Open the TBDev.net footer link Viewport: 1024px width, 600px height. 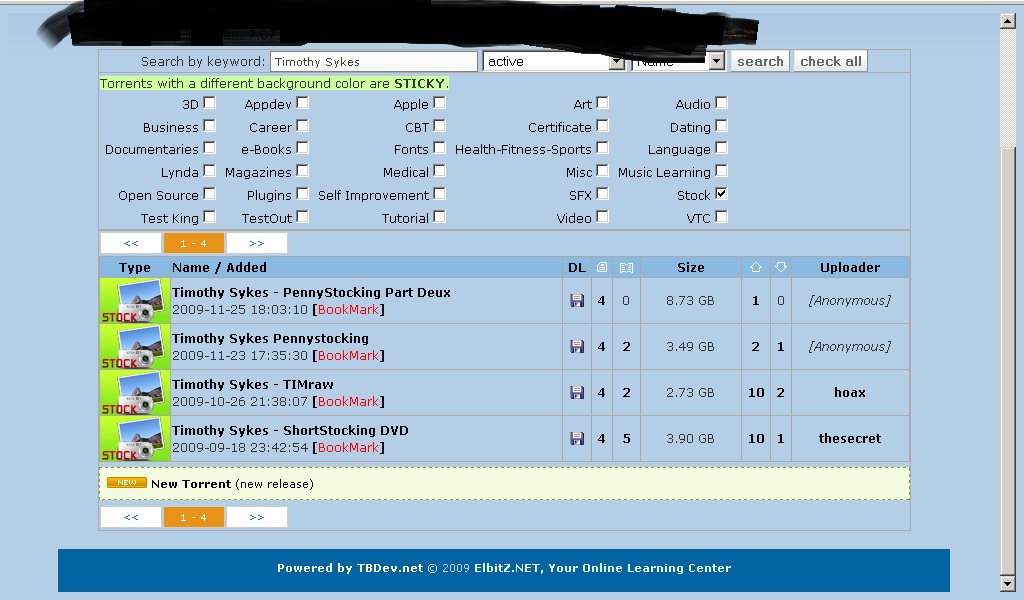[x=390, y=568]
